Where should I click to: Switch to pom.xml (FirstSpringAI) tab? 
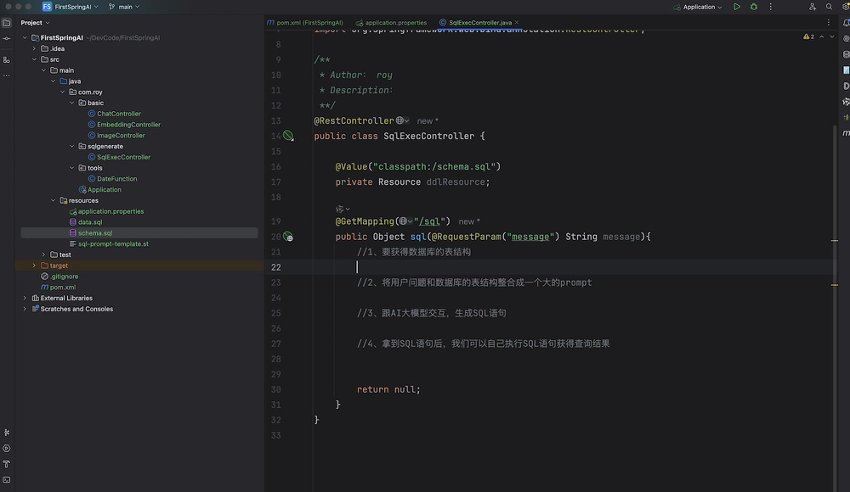pyautogui.click(x=305, y=23)
